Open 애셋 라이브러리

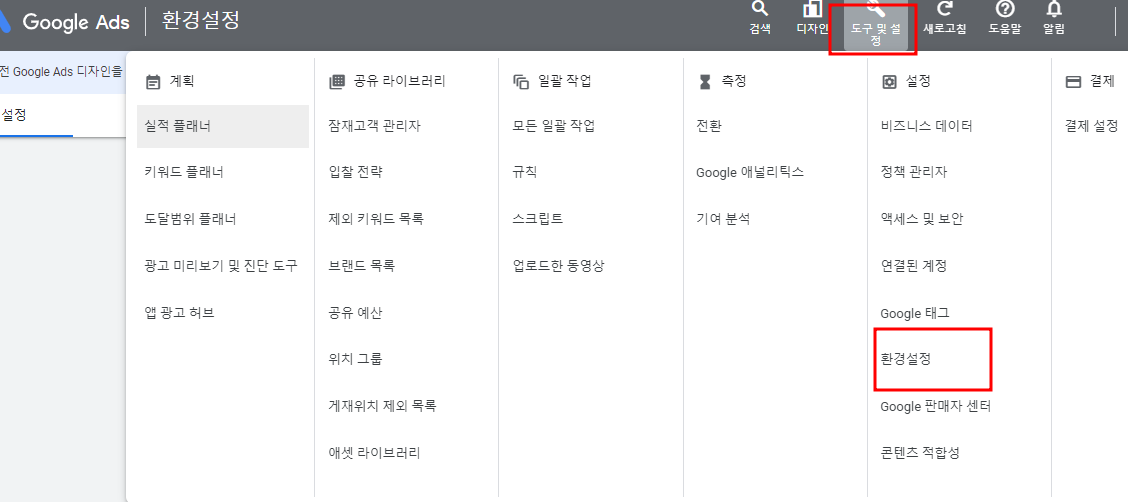pyautogui.click(x=374, y=453)
